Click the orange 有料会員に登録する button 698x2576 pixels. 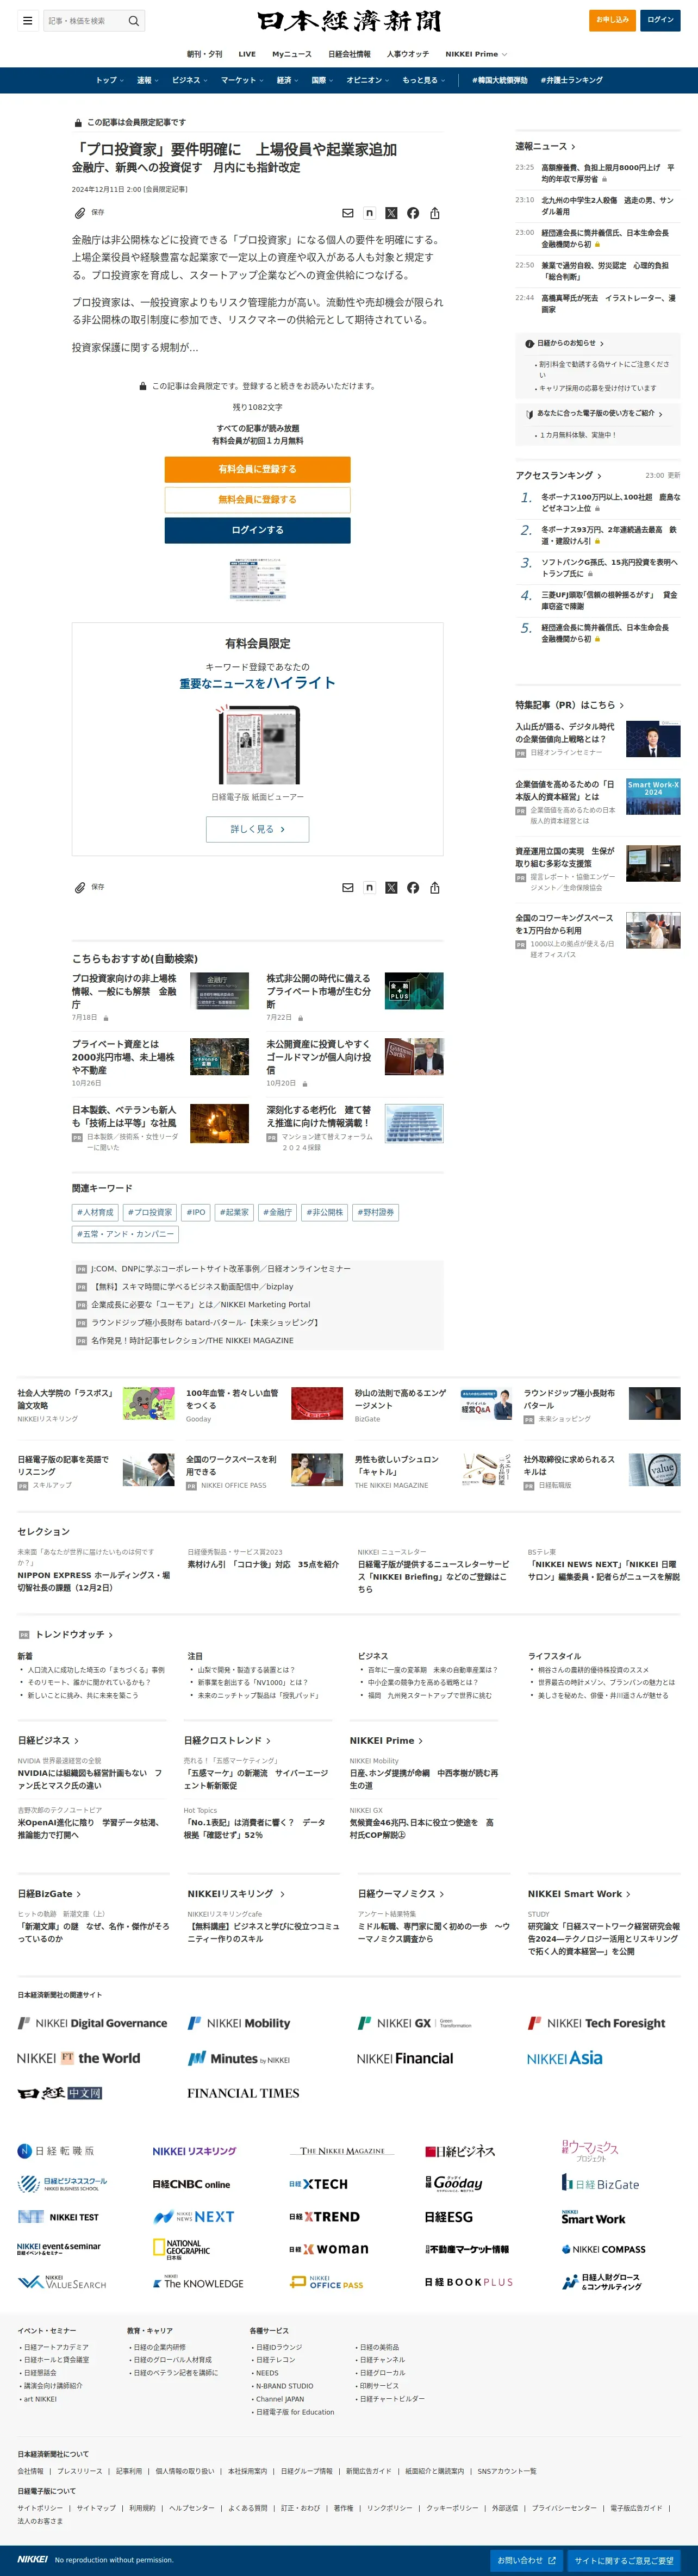(257, 469)
